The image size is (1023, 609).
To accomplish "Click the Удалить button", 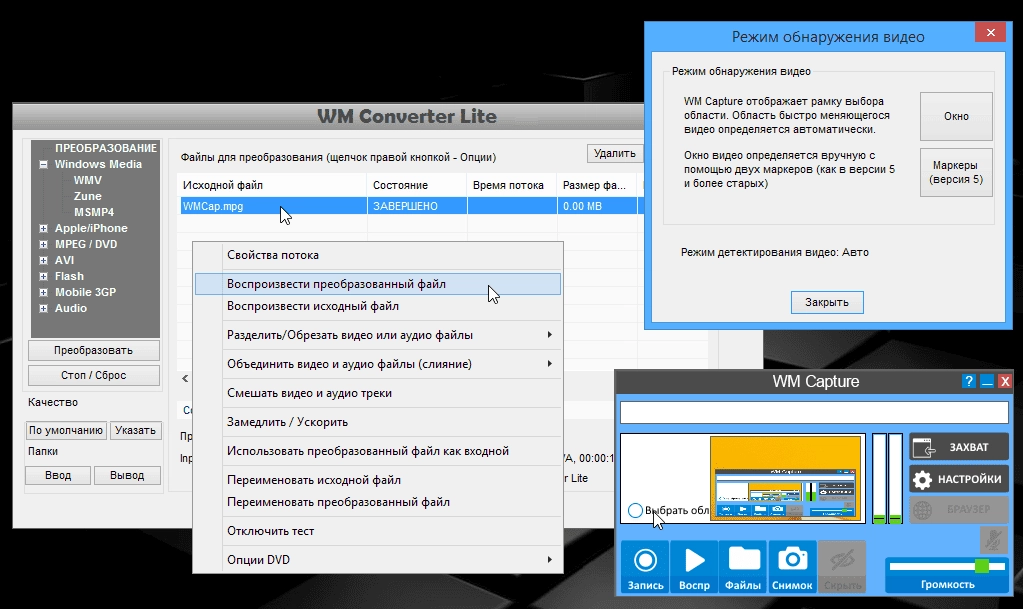I will click(615, 153).
